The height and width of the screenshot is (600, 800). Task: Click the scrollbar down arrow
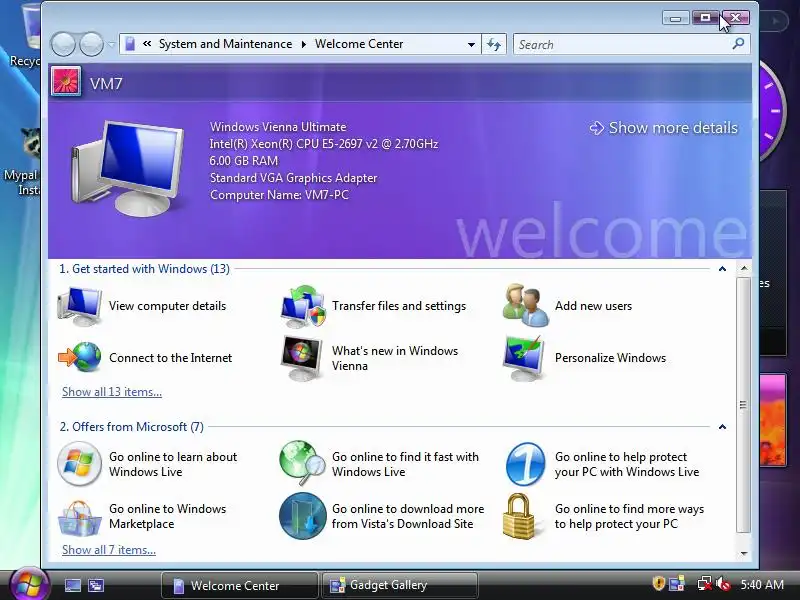click(744, 553)
